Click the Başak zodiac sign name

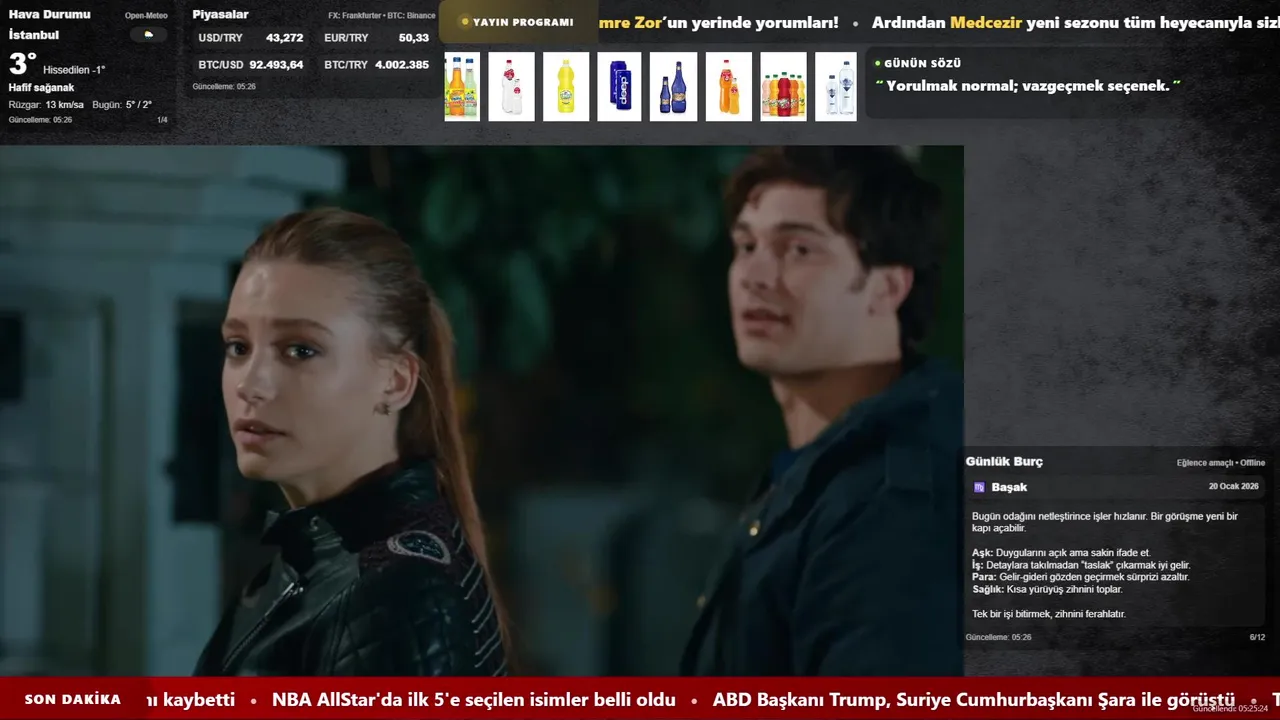click(1009, 487)
